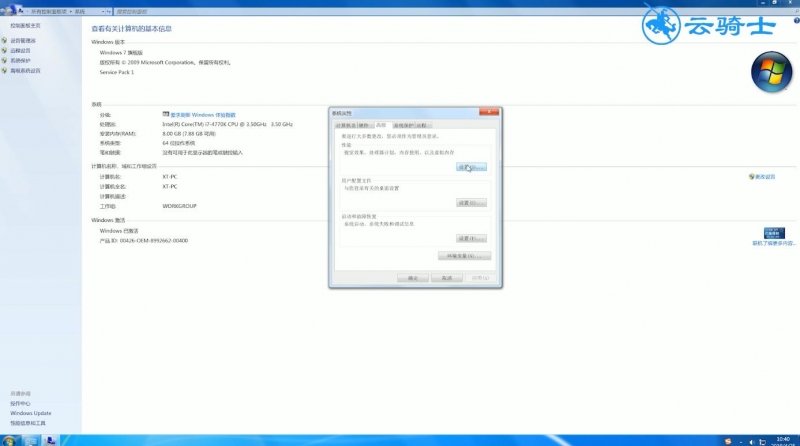The width and height of the screenshot is (800, 446).
Task: Click the taskbar system window icon
Action: click(x=50, y=441)
